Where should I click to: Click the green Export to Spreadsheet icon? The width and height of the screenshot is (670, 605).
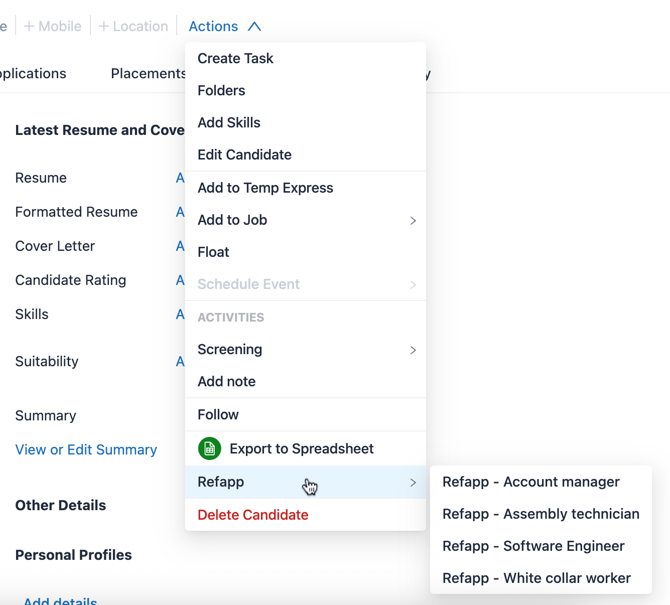pyautogui.click(x=209, y=449)
